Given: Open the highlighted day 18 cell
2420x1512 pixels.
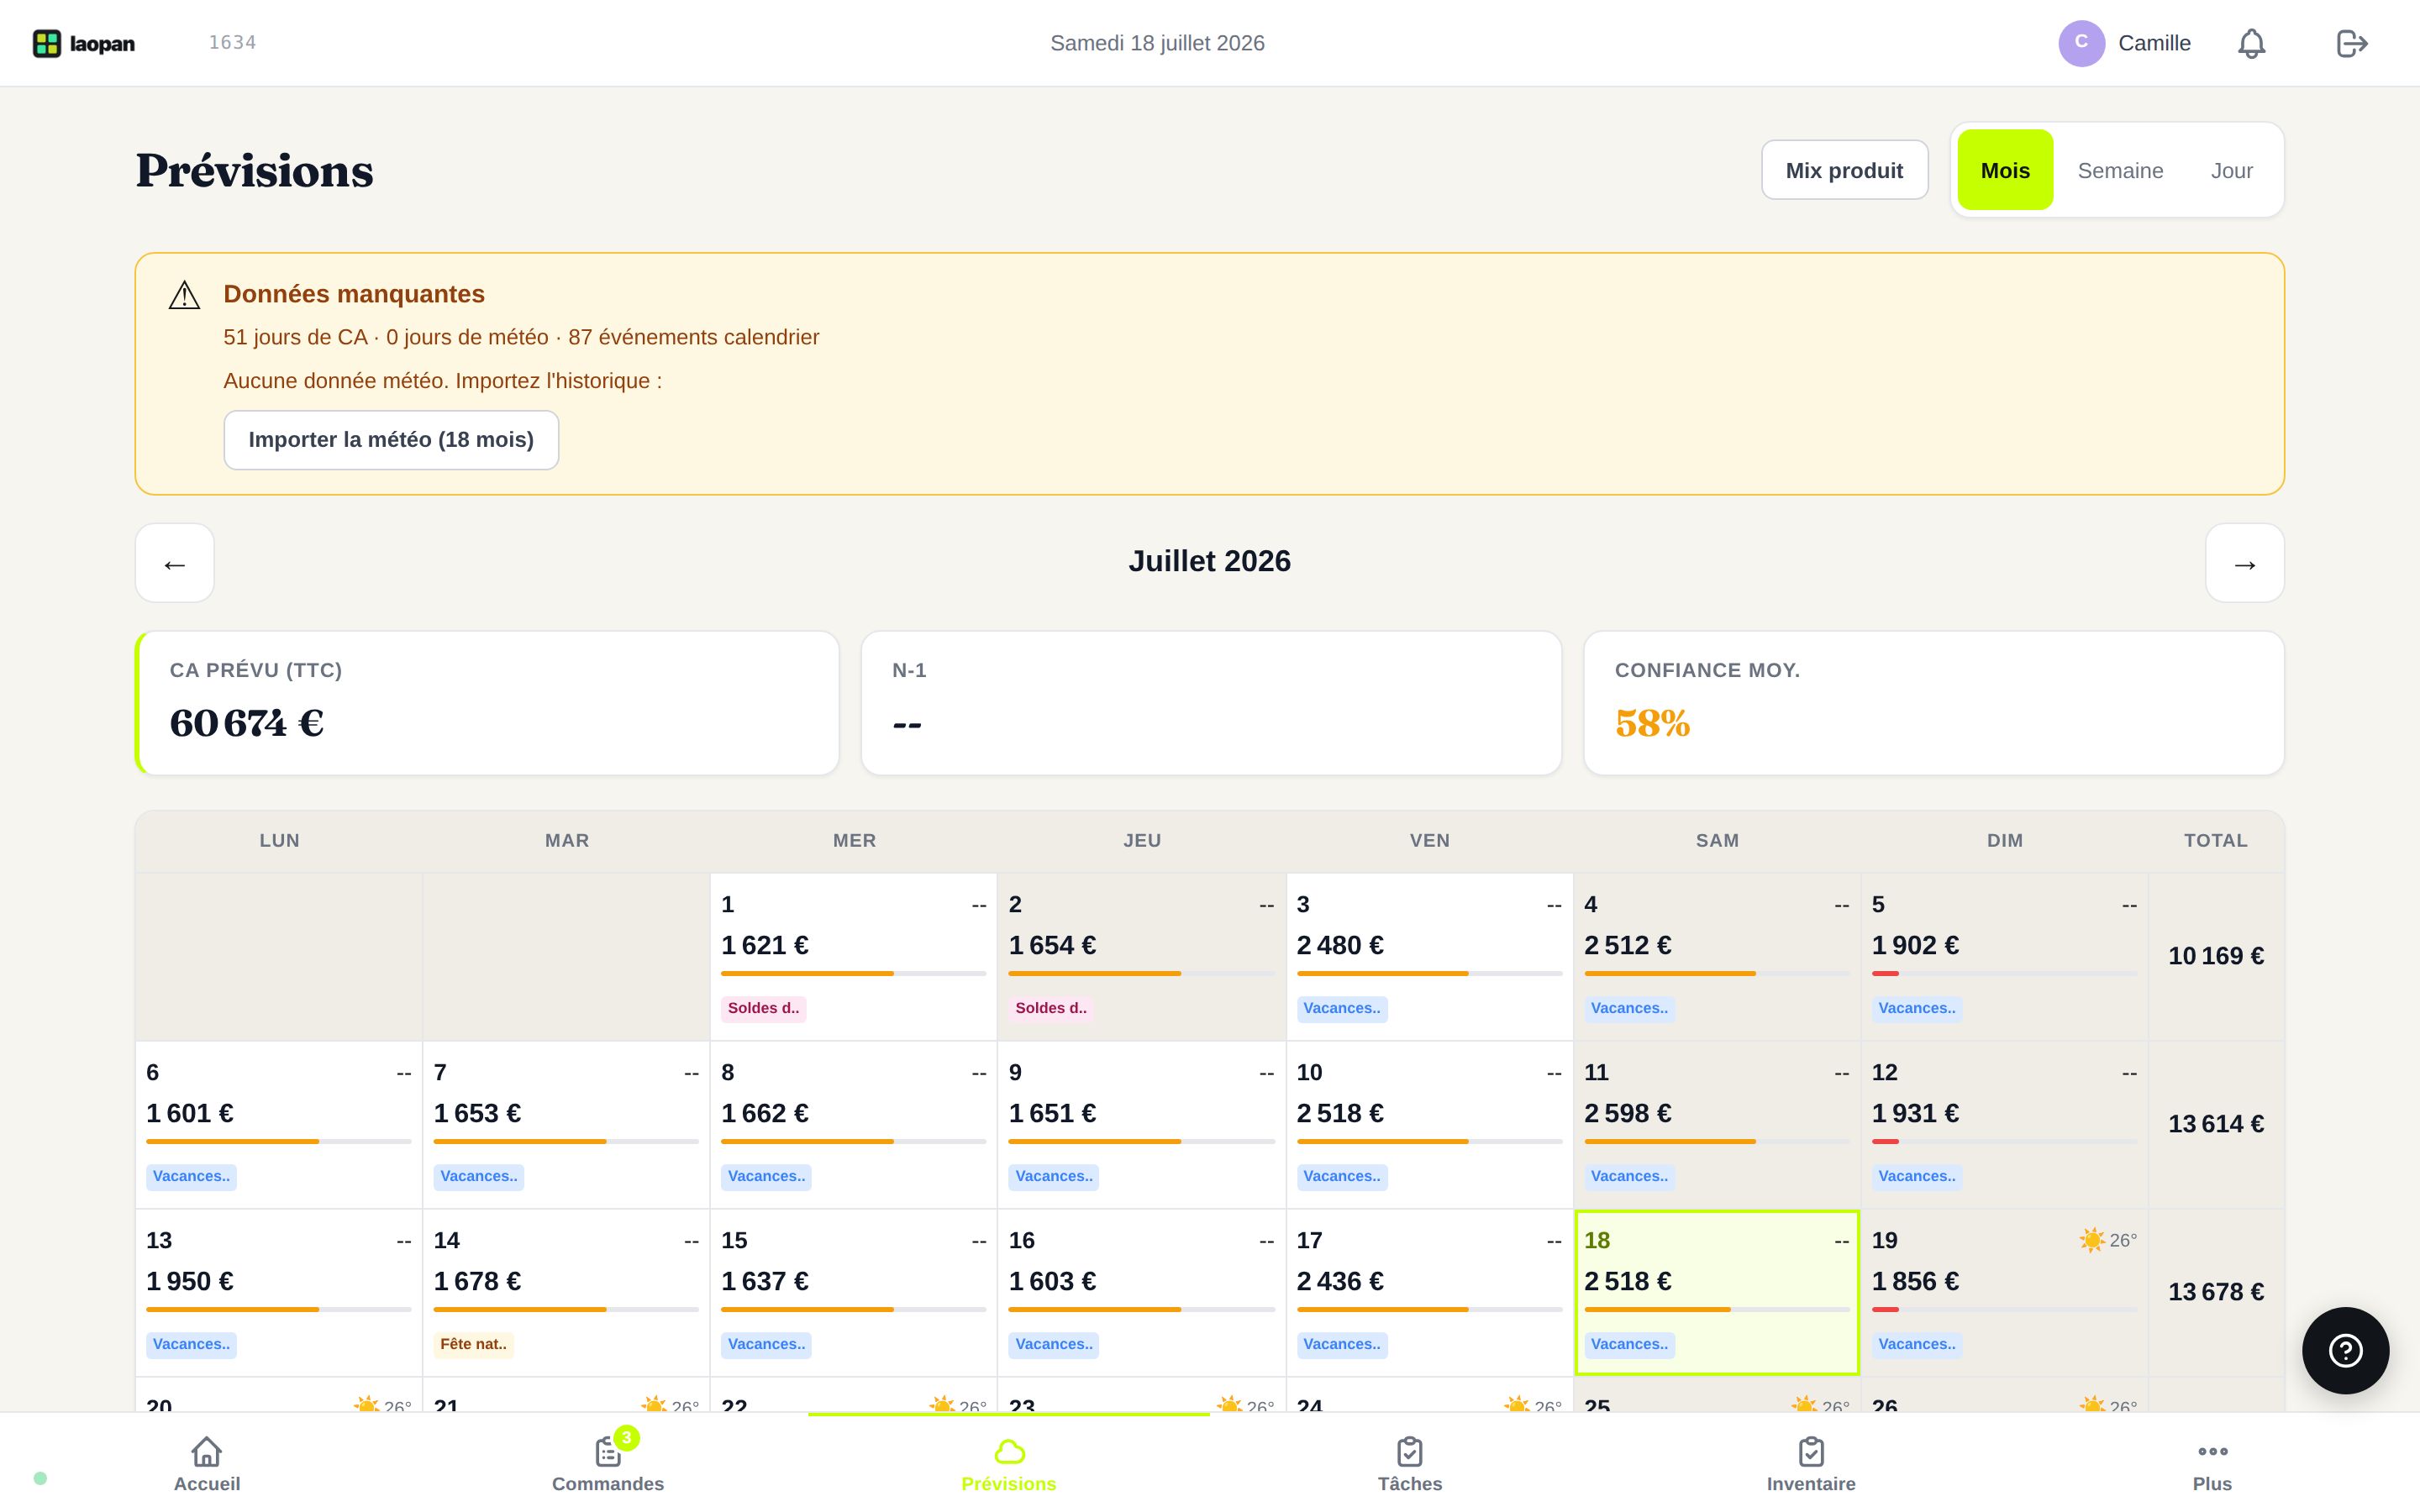Looking at the screenshot, I should tap(1717, 1292).
